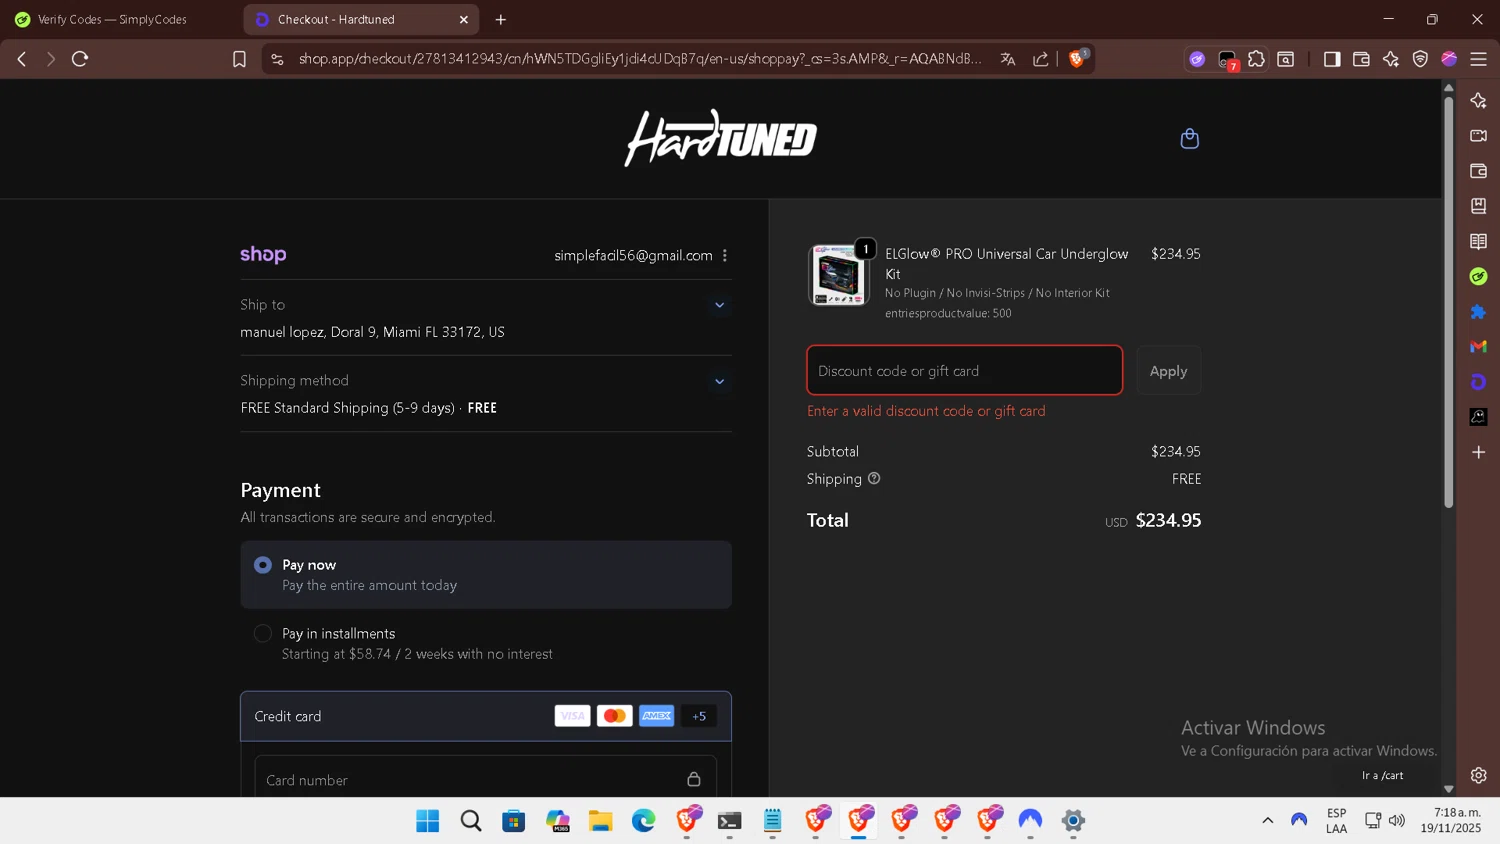
Task: Add new sidebar item with plus icon
Action: click(x=1478, y=452)
